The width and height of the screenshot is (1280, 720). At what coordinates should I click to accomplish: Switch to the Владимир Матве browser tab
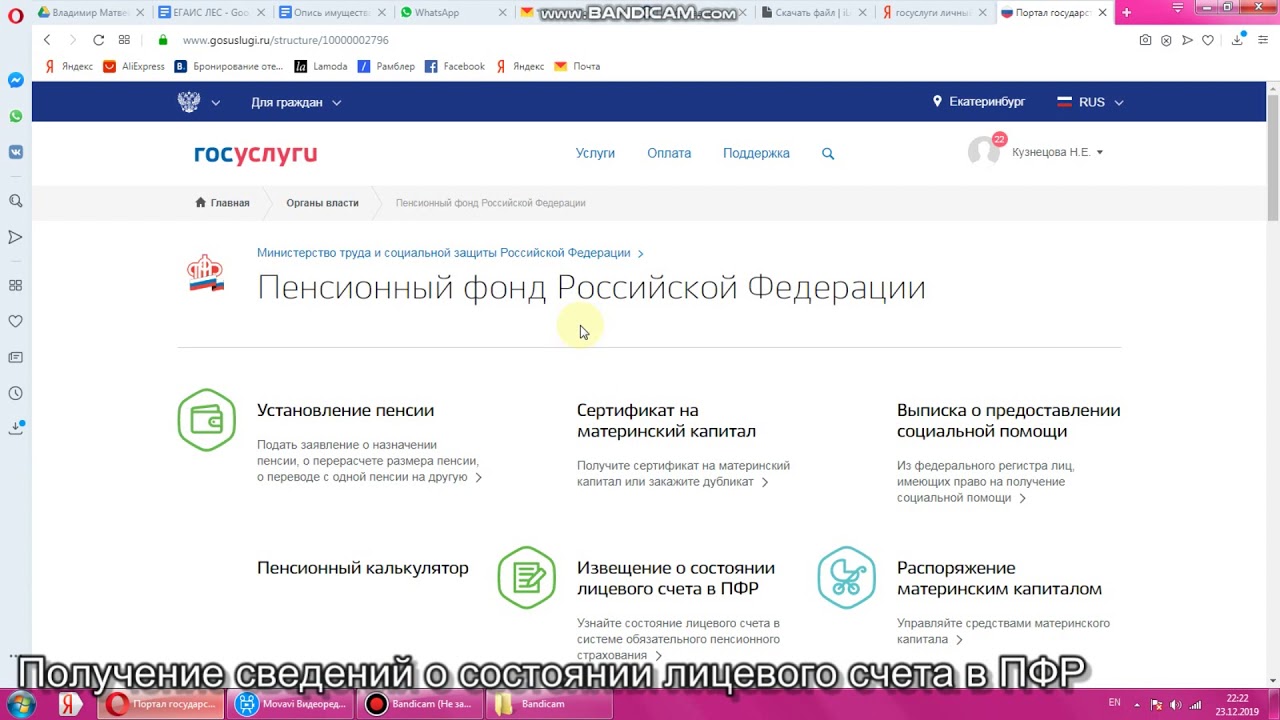tap(90, 13)
